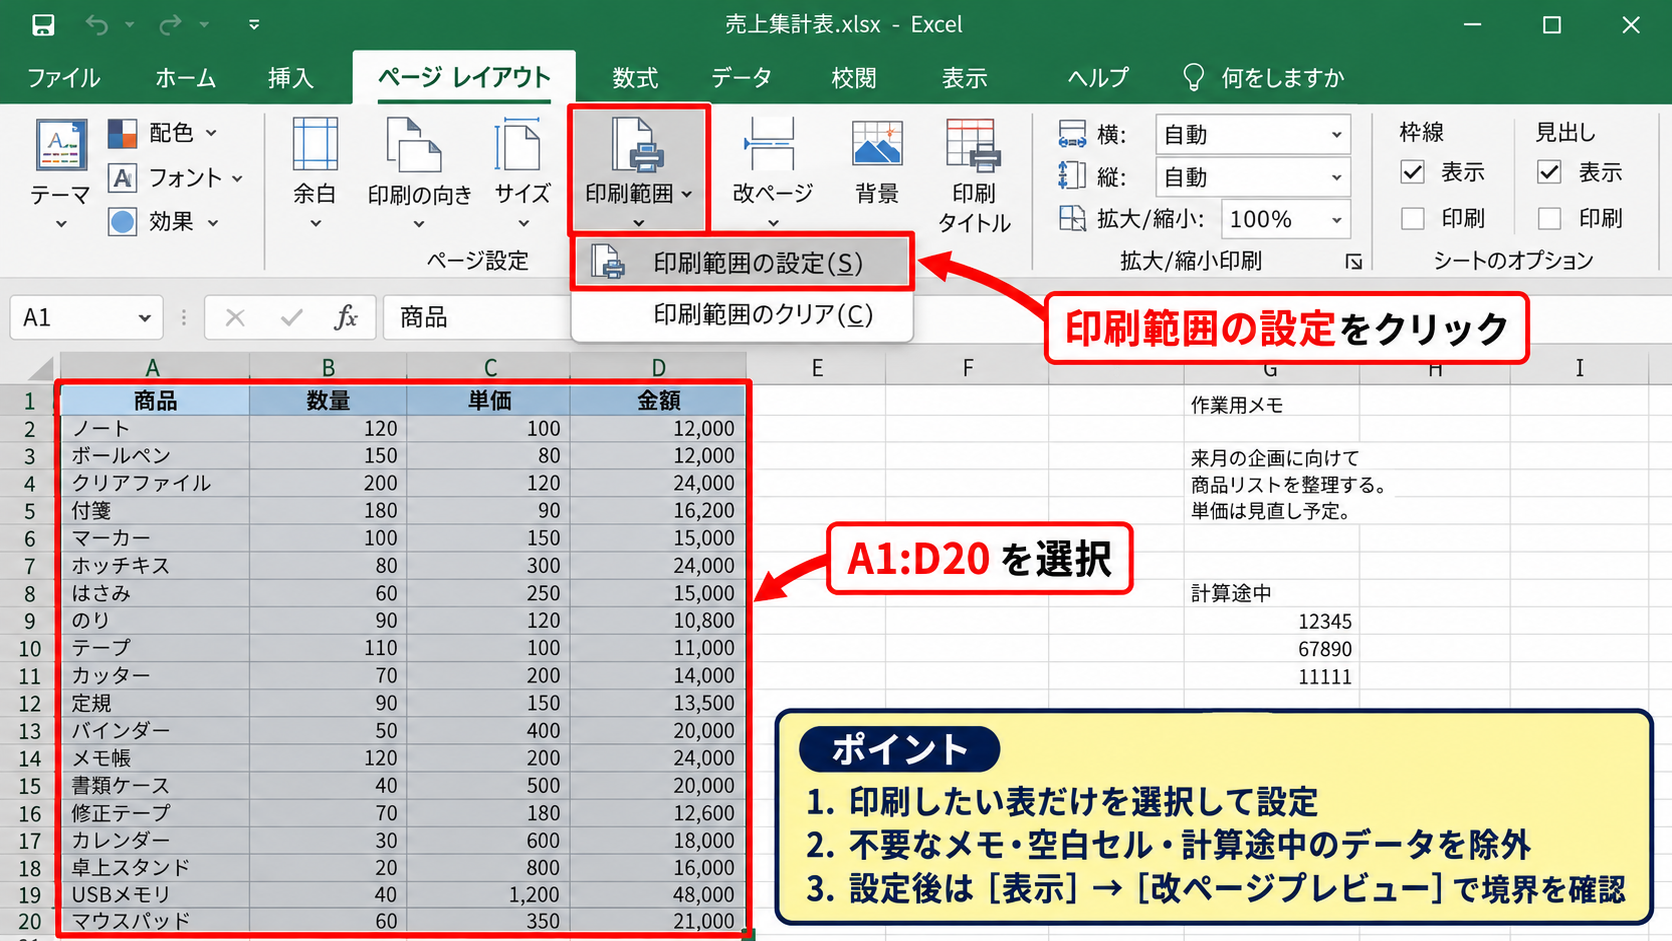Select the cell containing USBメモリ

click(x=154, y=895)
